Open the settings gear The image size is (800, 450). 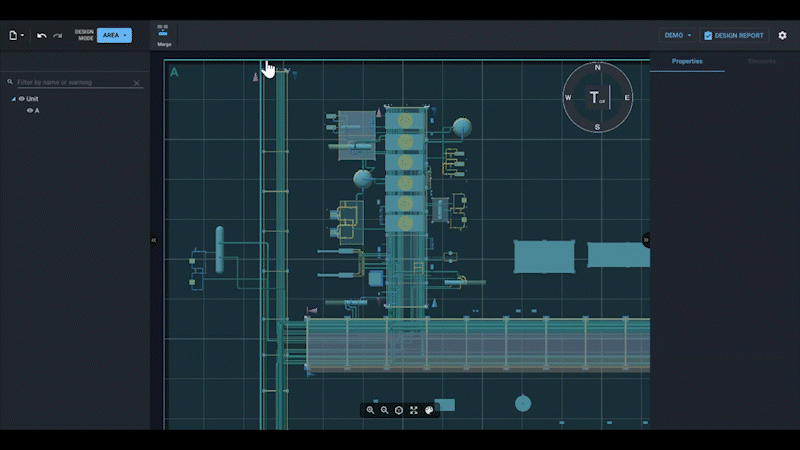point(782,35)
